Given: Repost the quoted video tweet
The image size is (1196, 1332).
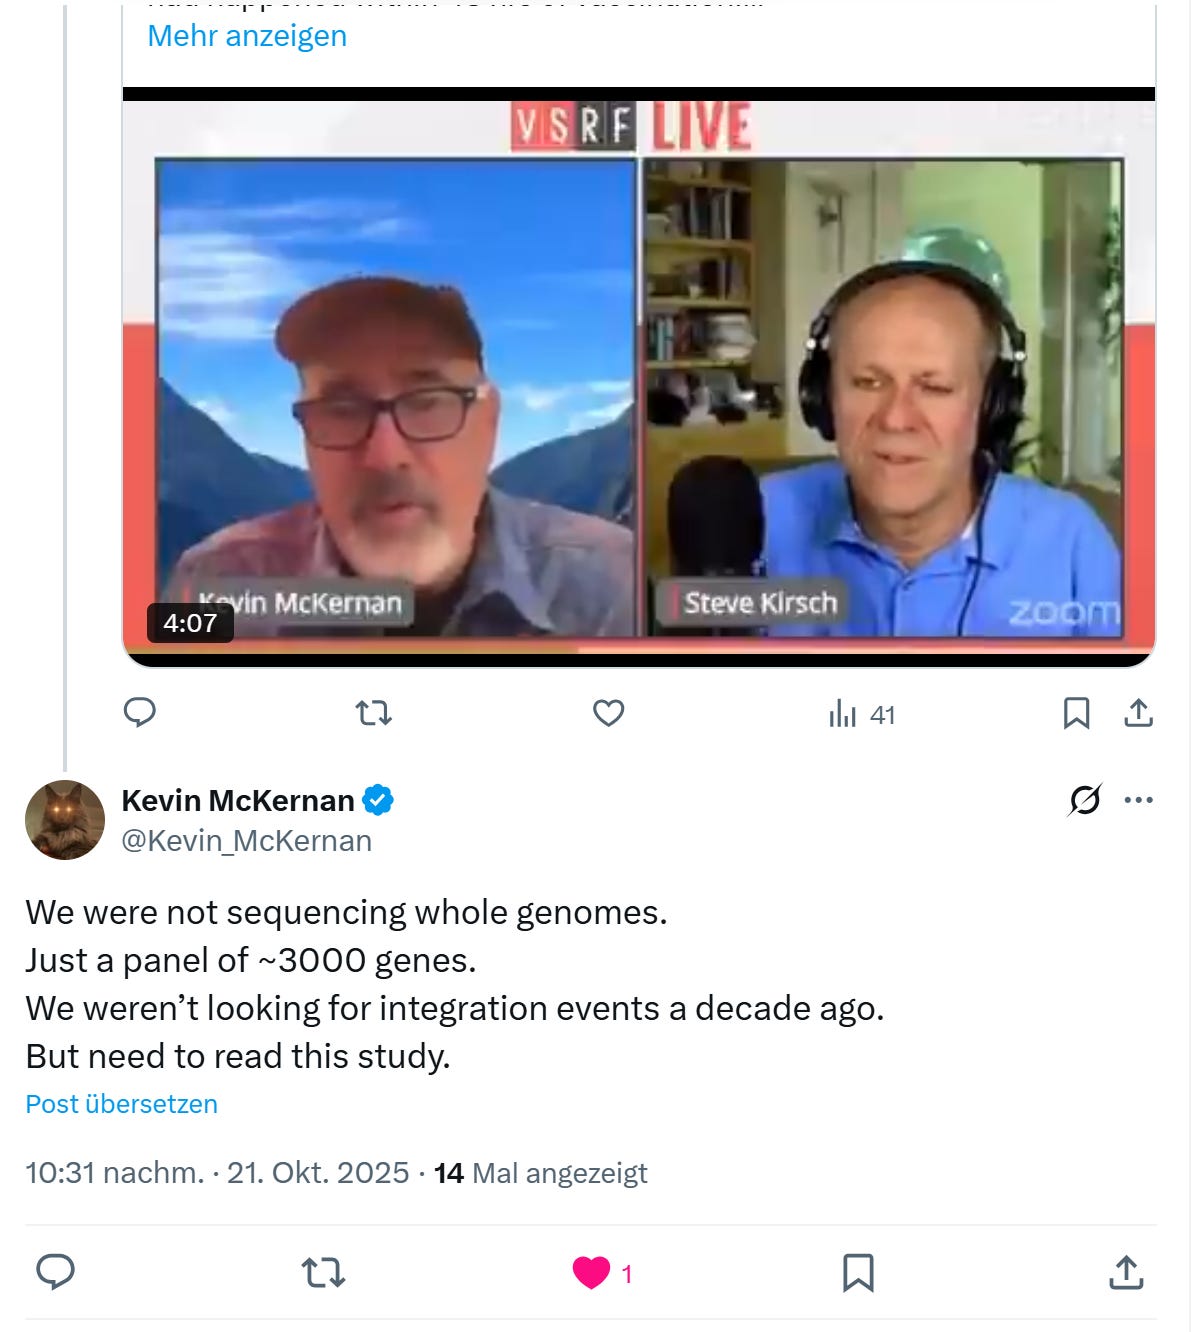Looking at the screenshot, I should click(374, 713).
